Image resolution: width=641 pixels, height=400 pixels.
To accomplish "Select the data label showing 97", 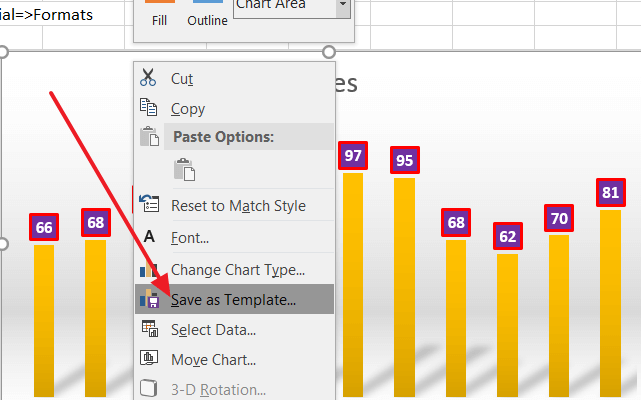I will click(x=353, y=155).
